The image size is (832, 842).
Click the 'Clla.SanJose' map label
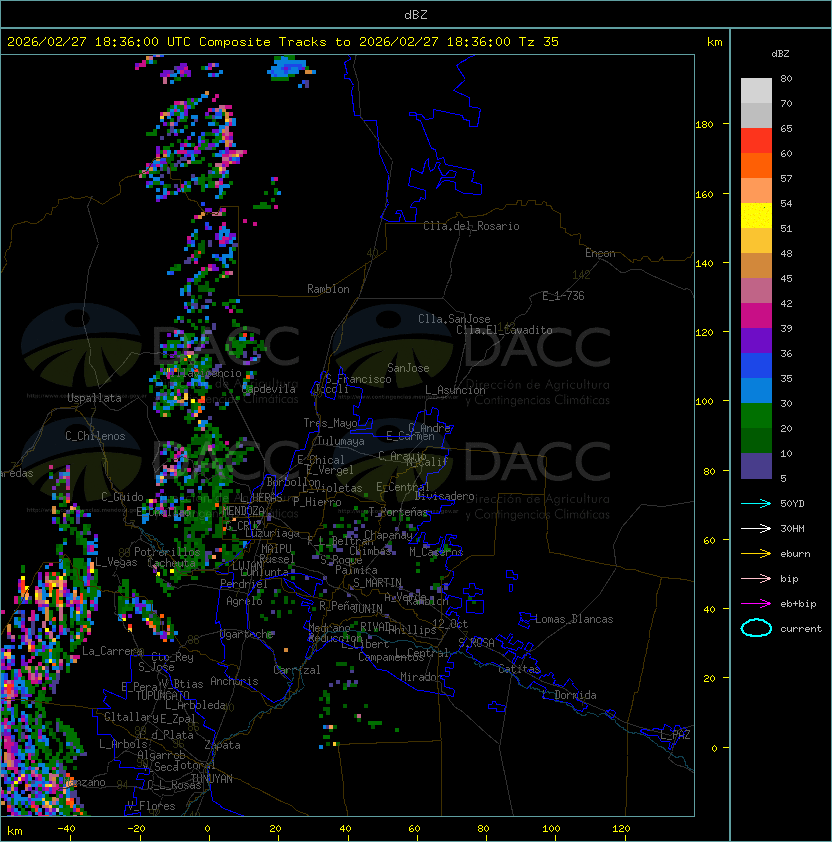(454, 319)
